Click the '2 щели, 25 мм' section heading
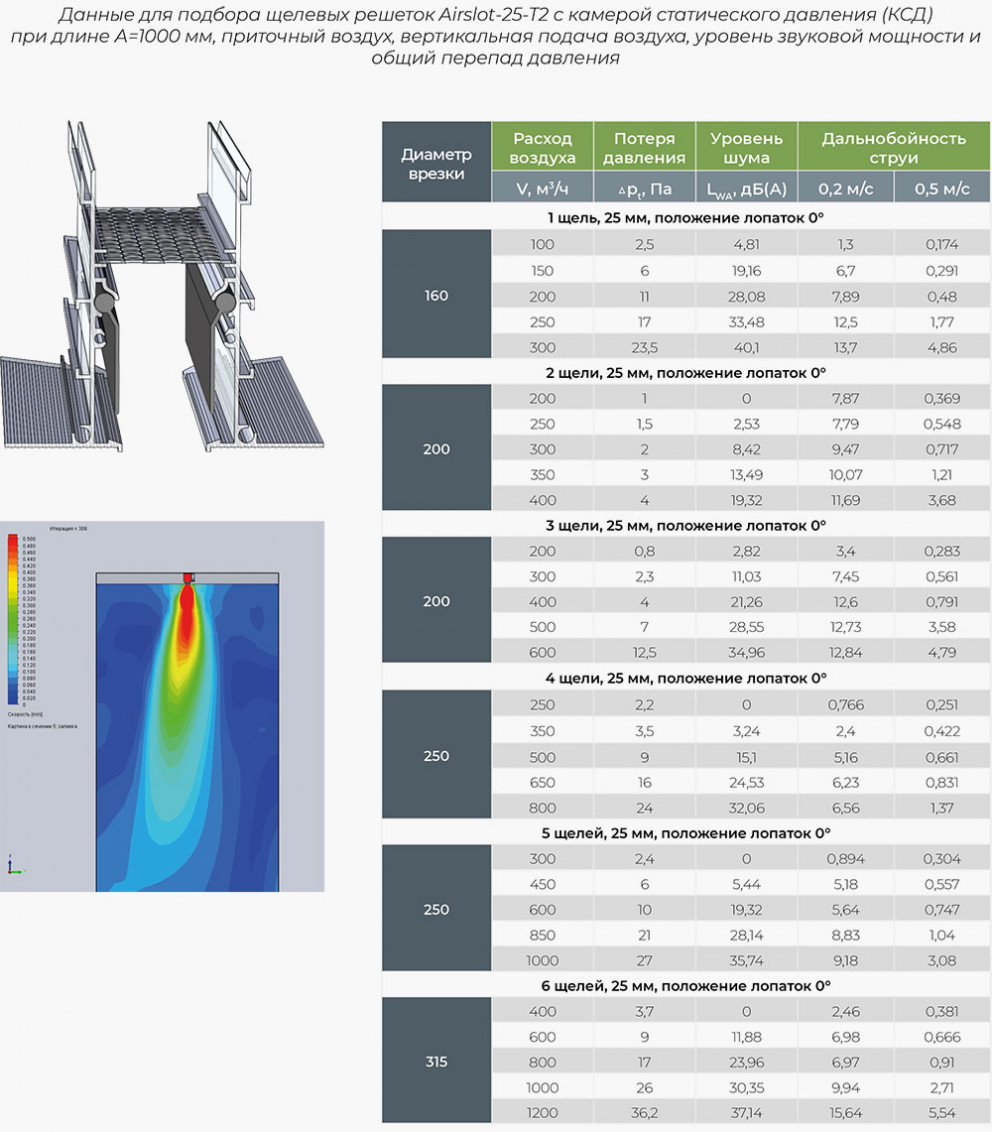Viewport: 992px width, 1132px height. [x=686, y=373]
